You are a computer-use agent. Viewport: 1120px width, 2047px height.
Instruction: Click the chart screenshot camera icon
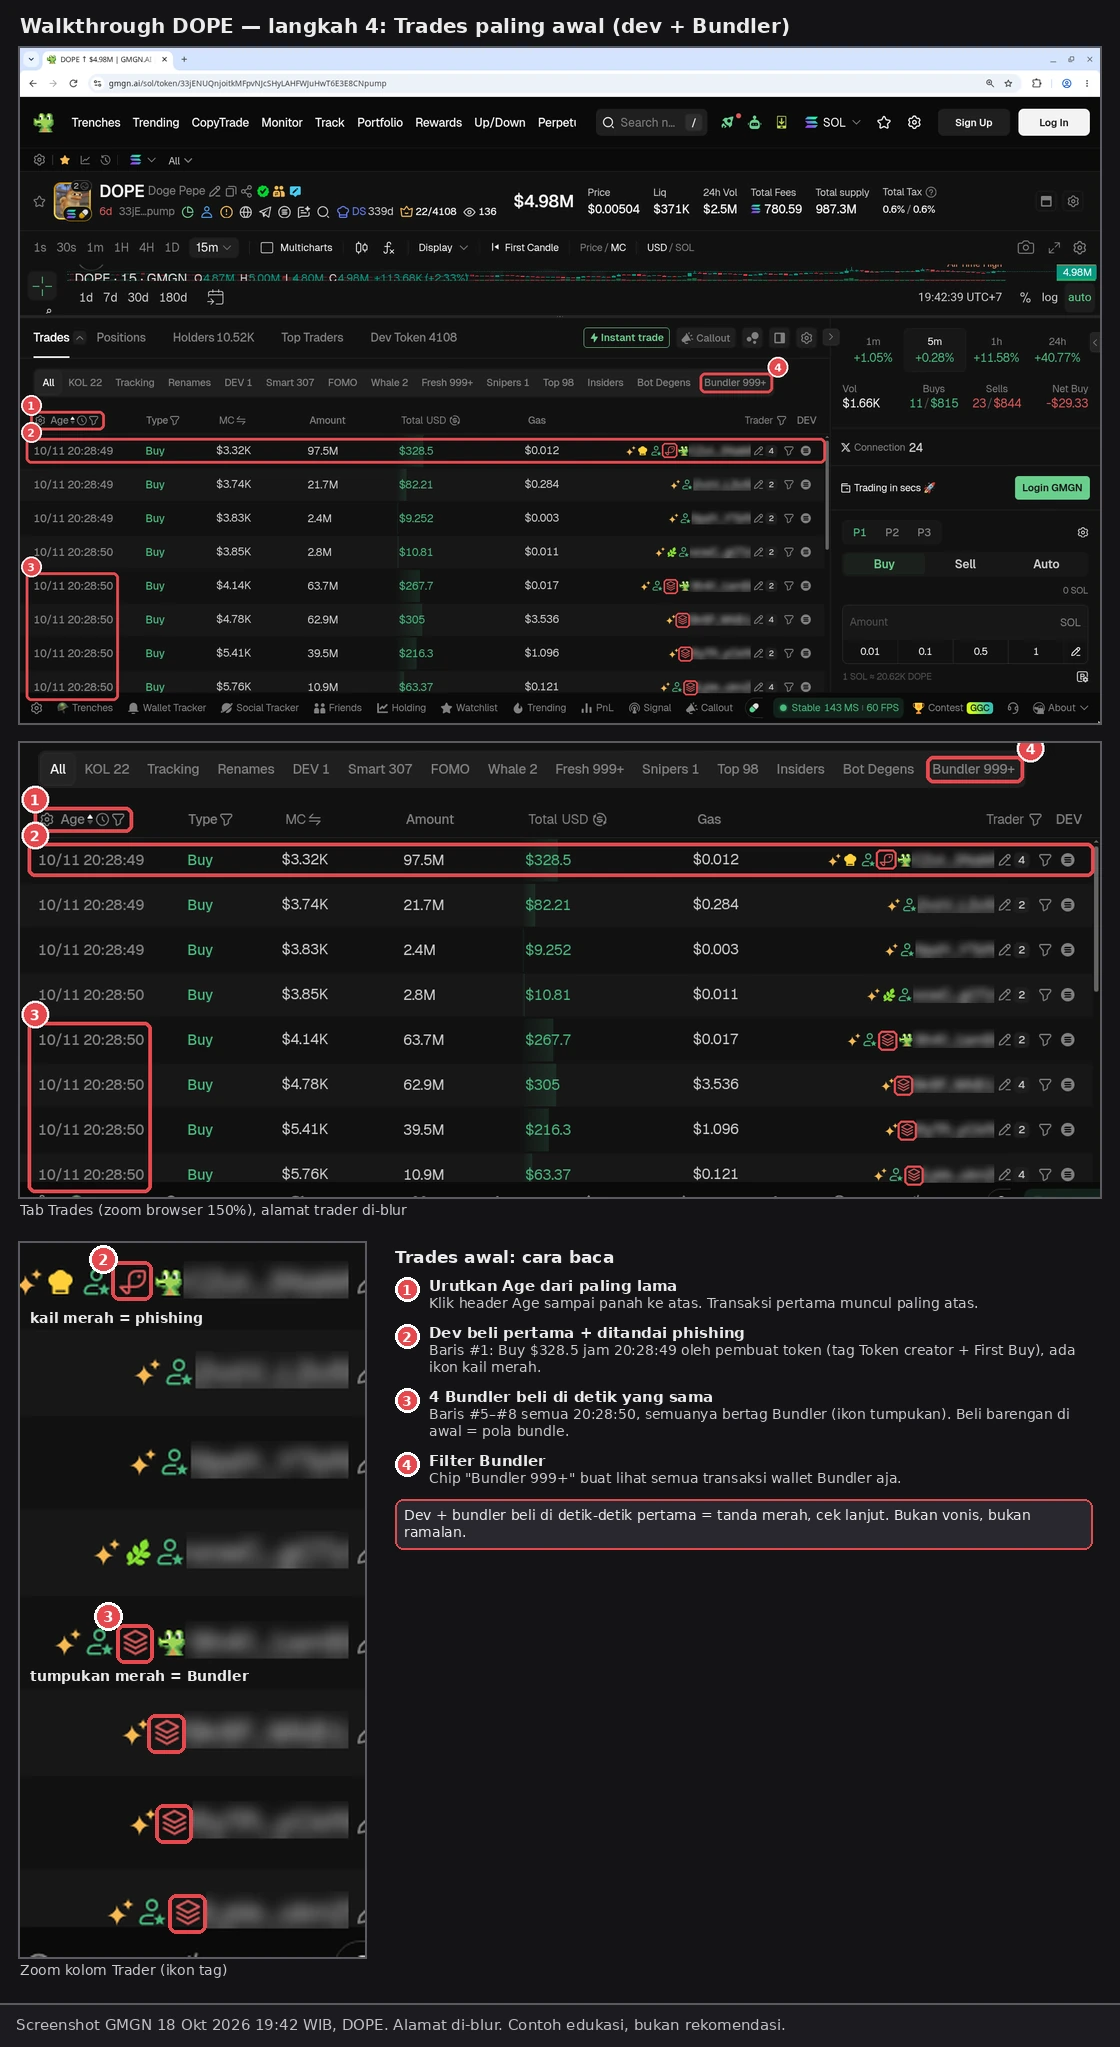click(x=1025, y=247)
